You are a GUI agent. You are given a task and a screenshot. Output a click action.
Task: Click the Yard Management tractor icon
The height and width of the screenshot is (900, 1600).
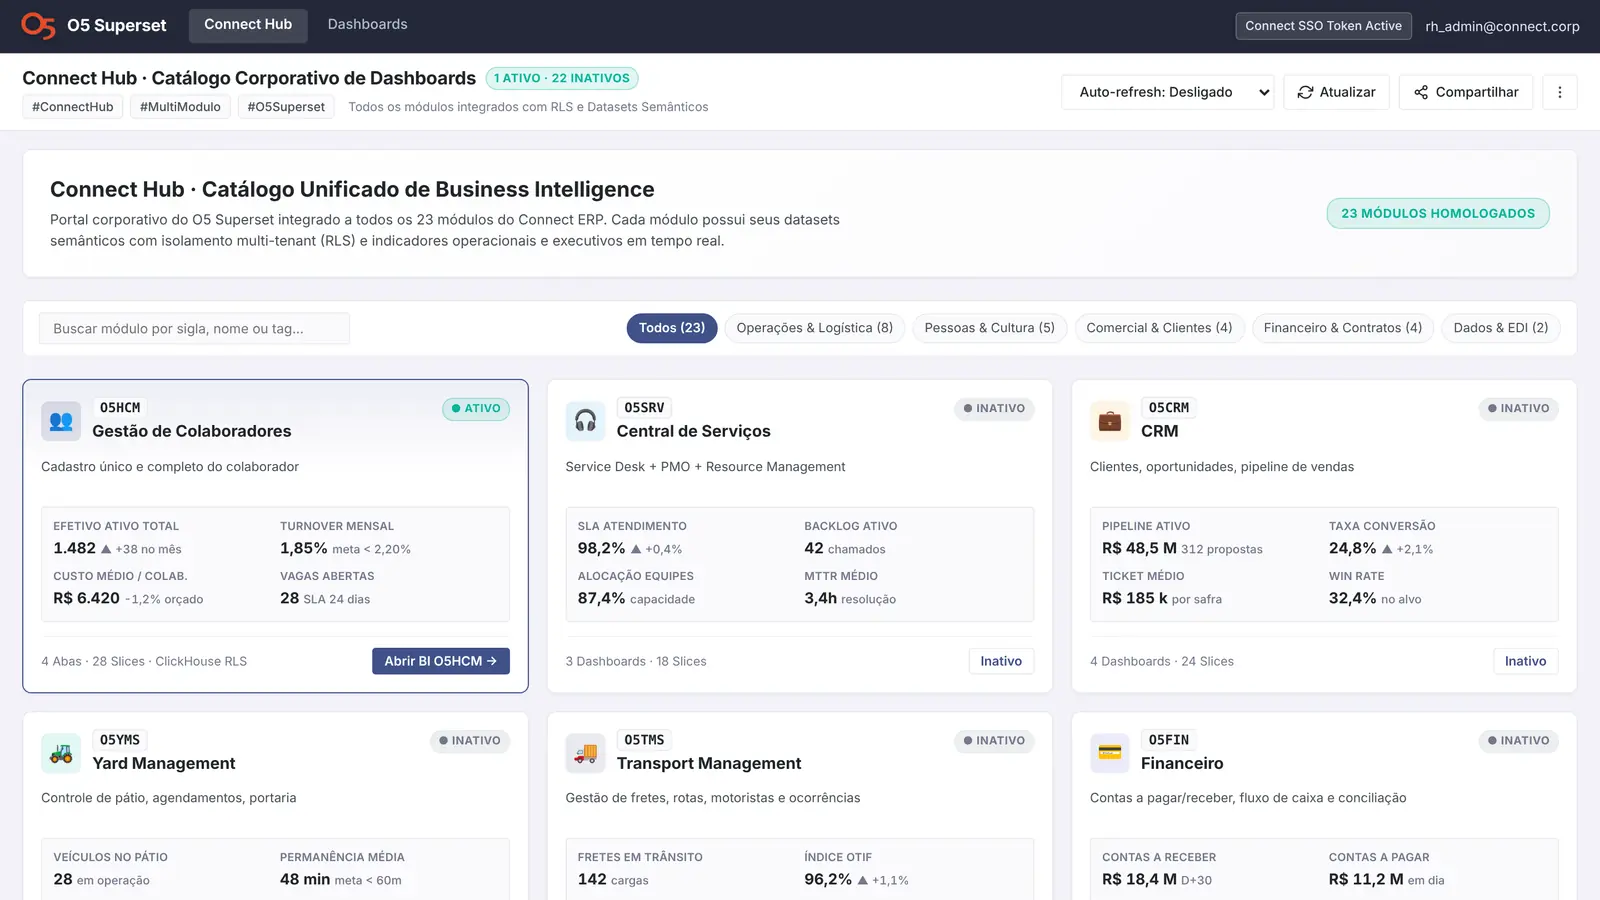point(61,753)
